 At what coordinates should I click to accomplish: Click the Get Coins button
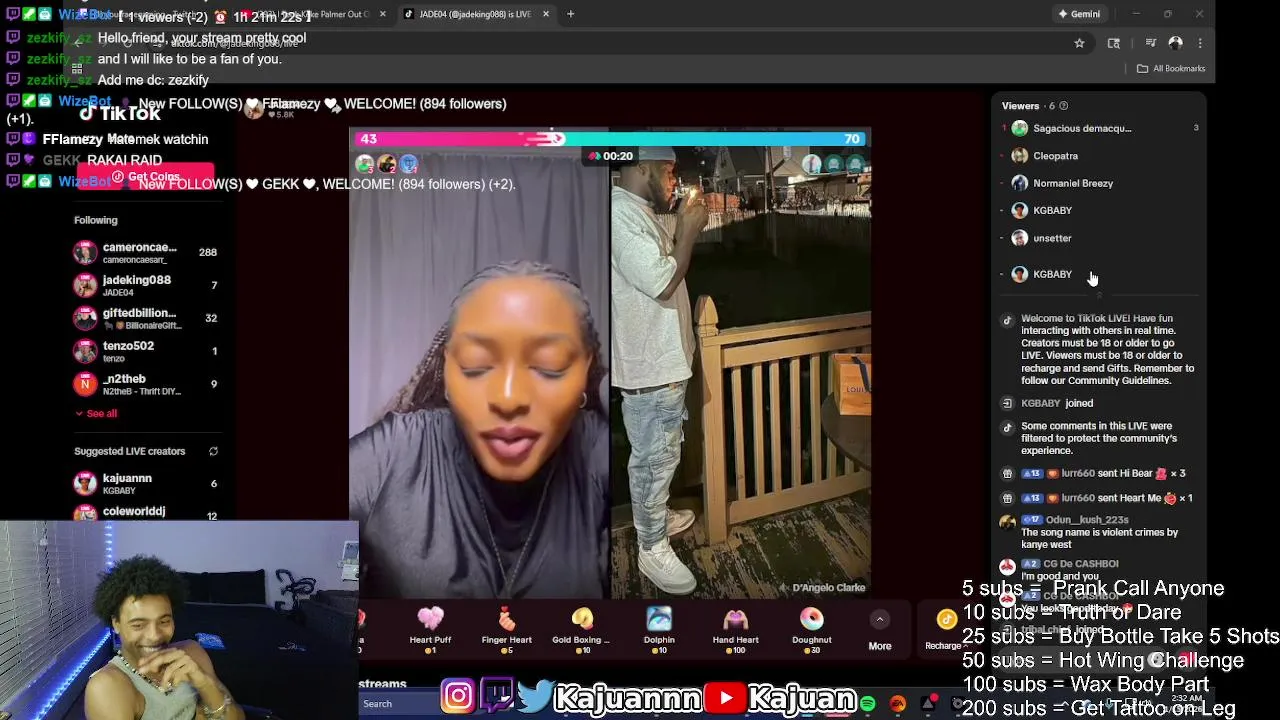(146, 177)
